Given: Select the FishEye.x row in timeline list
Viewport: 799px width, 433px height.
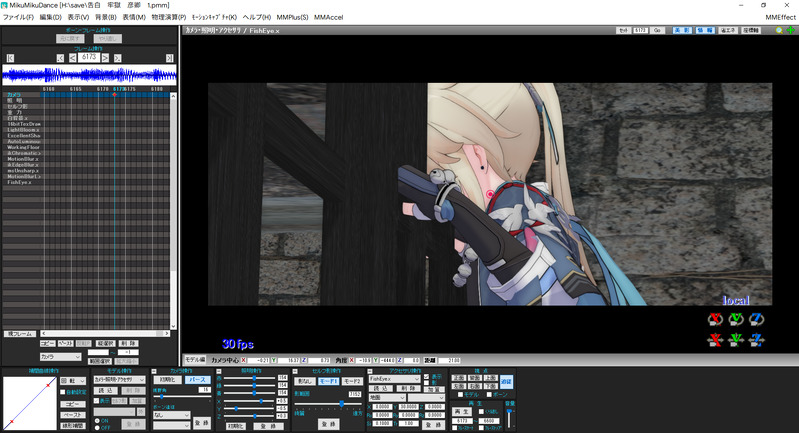Looking at the screenshot, I should coord(20,182).
